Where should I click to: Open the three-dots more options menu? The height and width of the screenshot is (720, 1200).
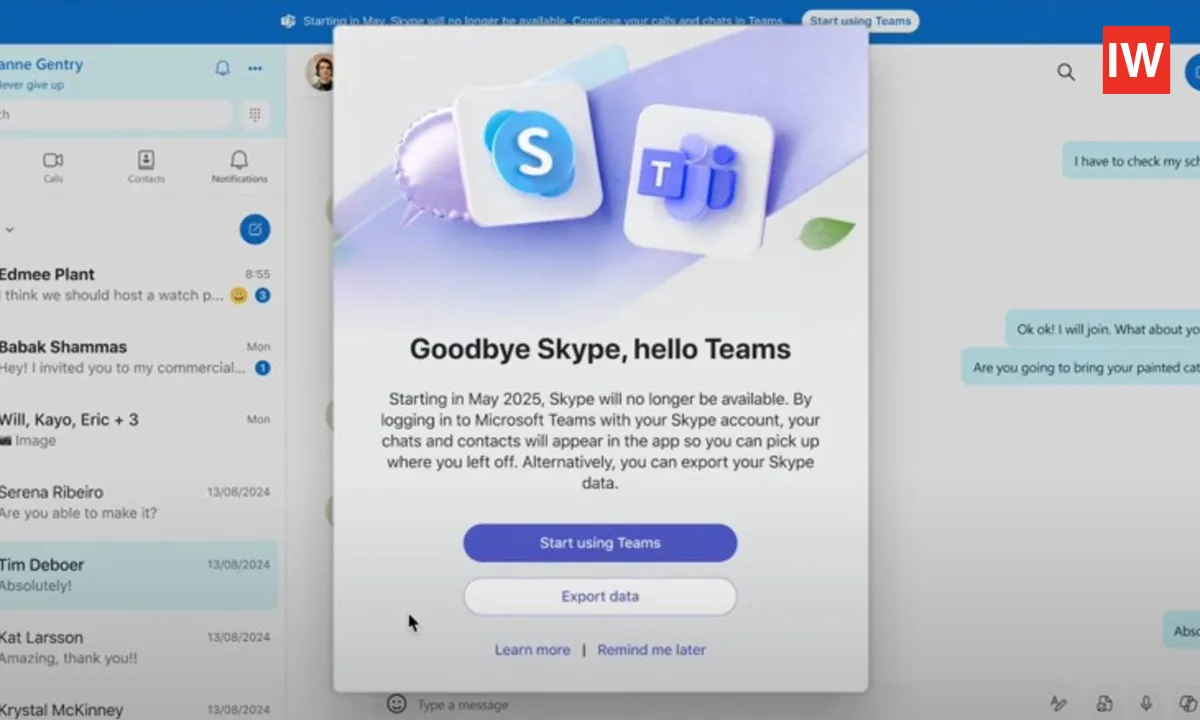[255, 68]
